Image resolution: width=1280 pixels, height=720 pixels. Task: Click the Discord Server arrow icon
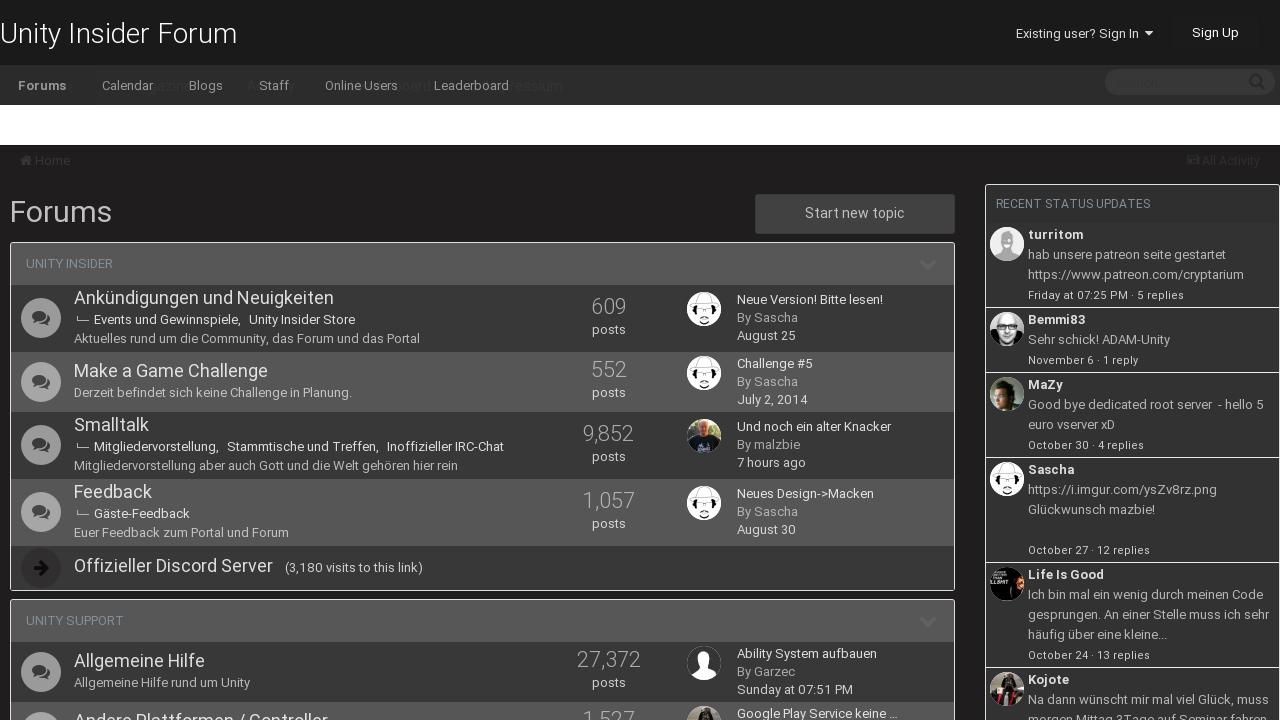[x=41, y=568]
